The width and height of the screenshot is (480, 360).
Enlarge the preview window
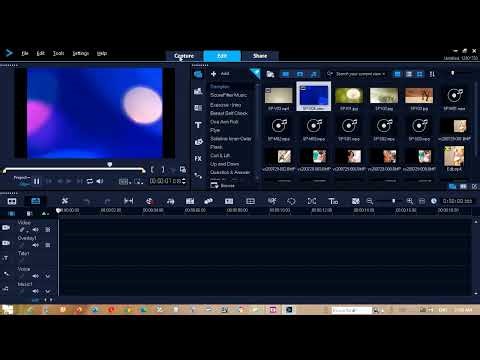click(x=183, y=170)
